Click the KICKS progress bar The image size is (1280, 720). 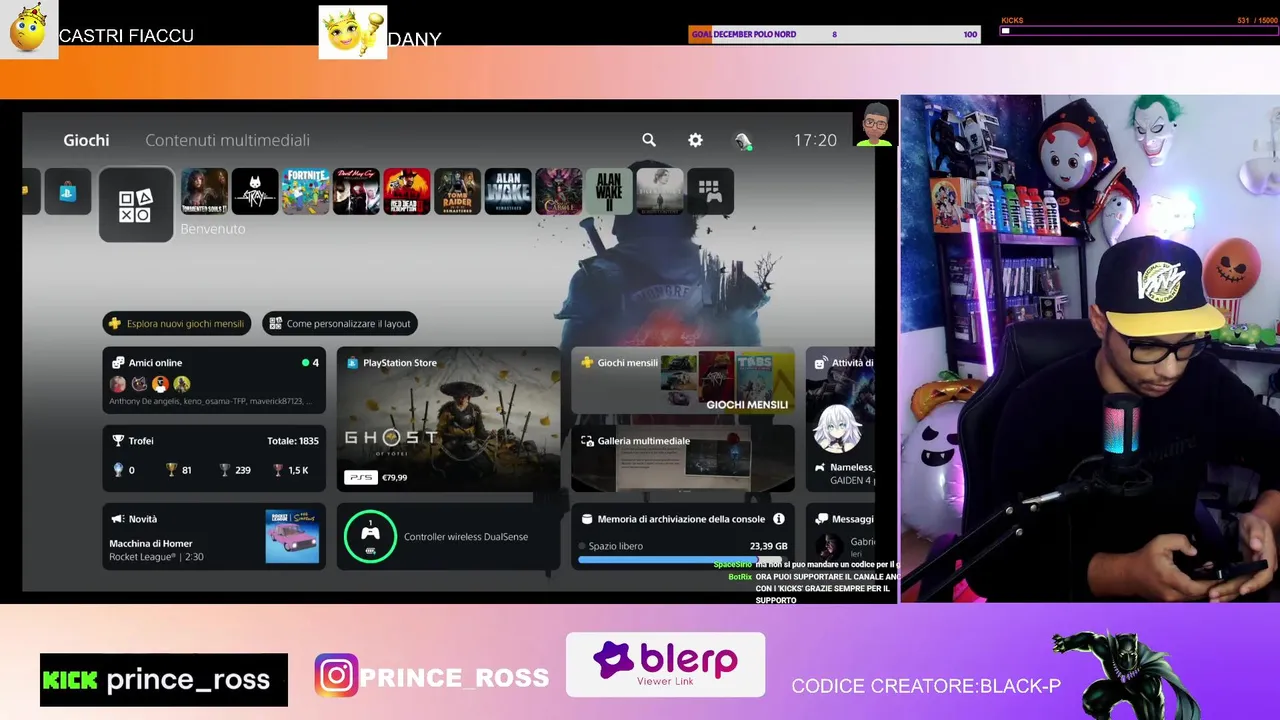1137,30
